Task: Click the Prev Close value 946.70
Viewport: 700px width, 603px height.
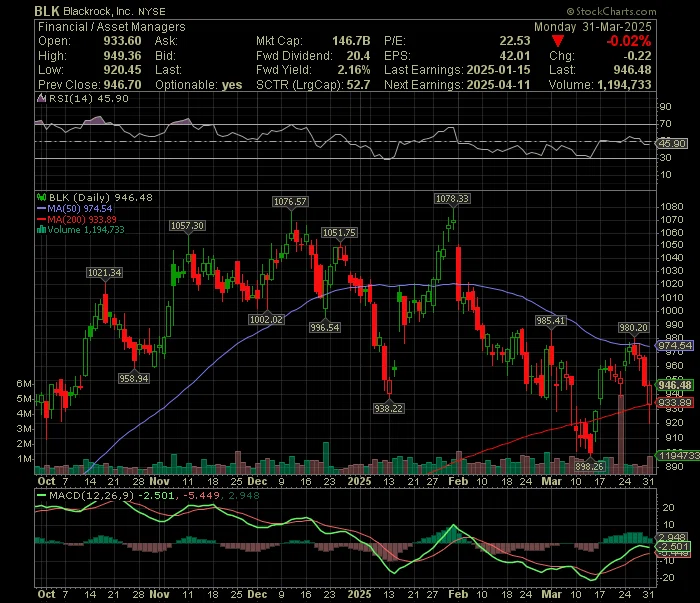Action: [122, 85]
